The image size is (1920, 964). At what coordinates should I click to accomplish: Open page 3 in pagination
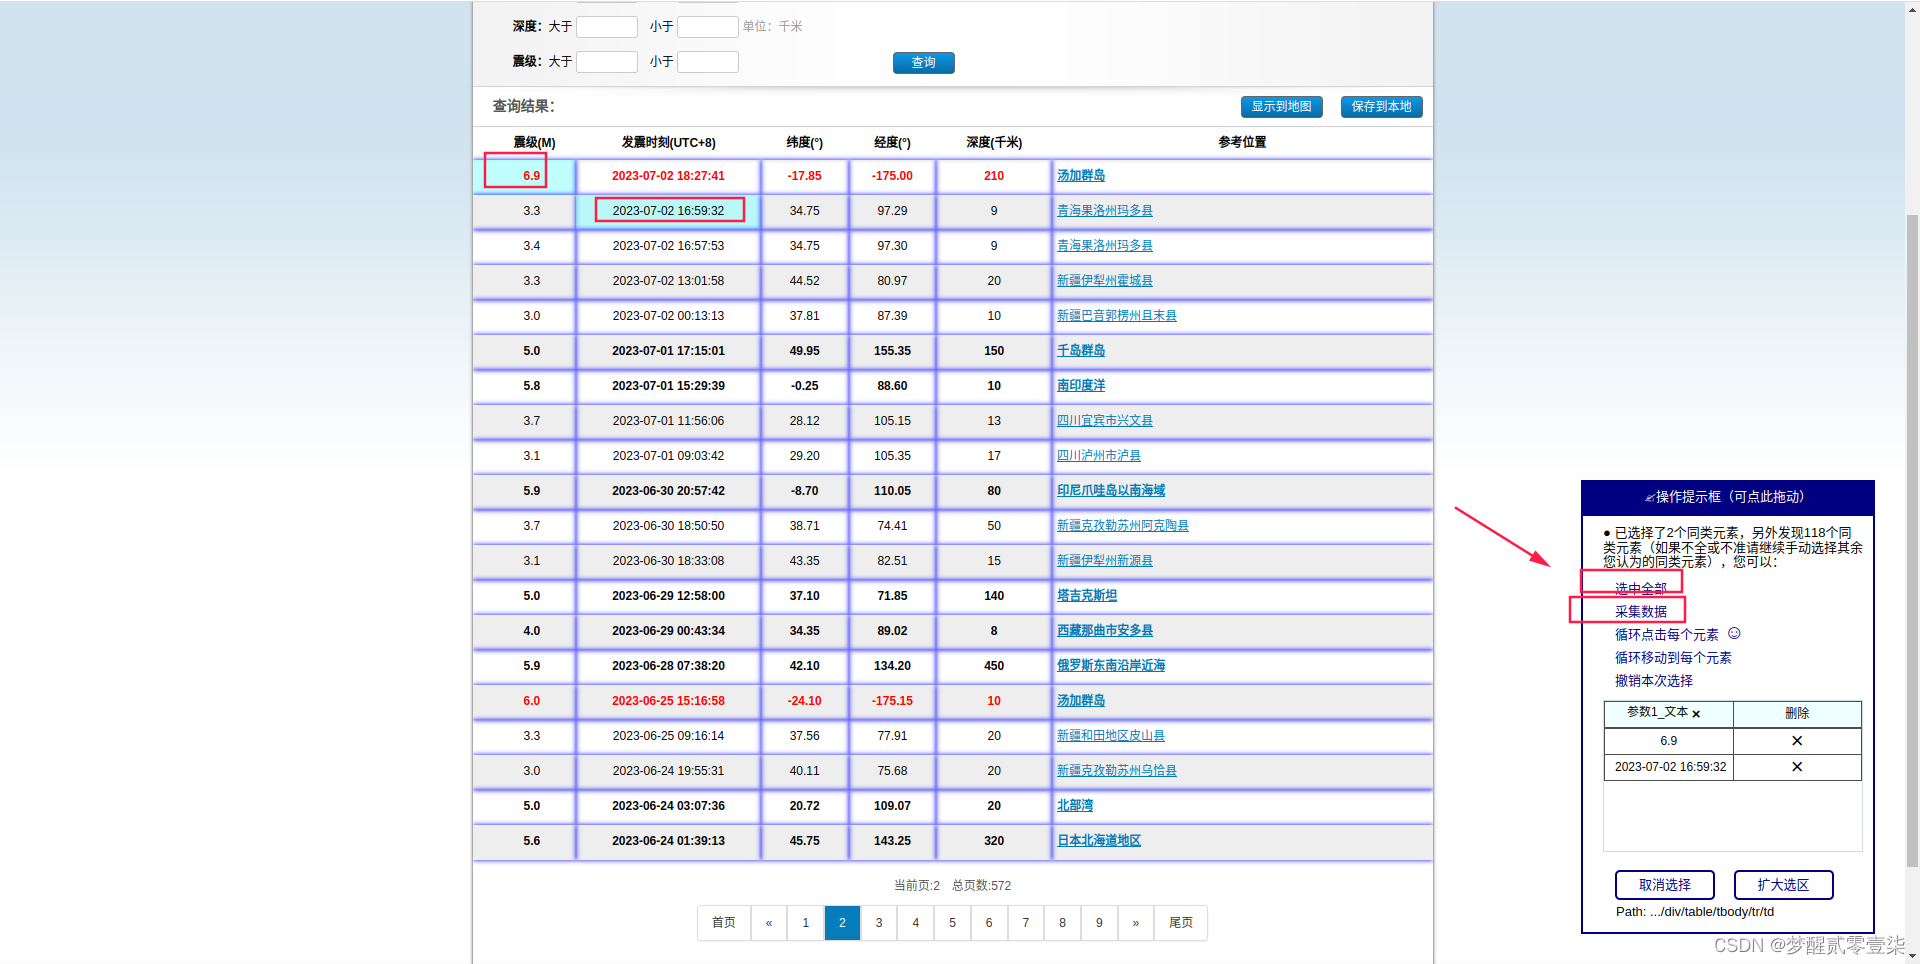click(x=879, y=923)
